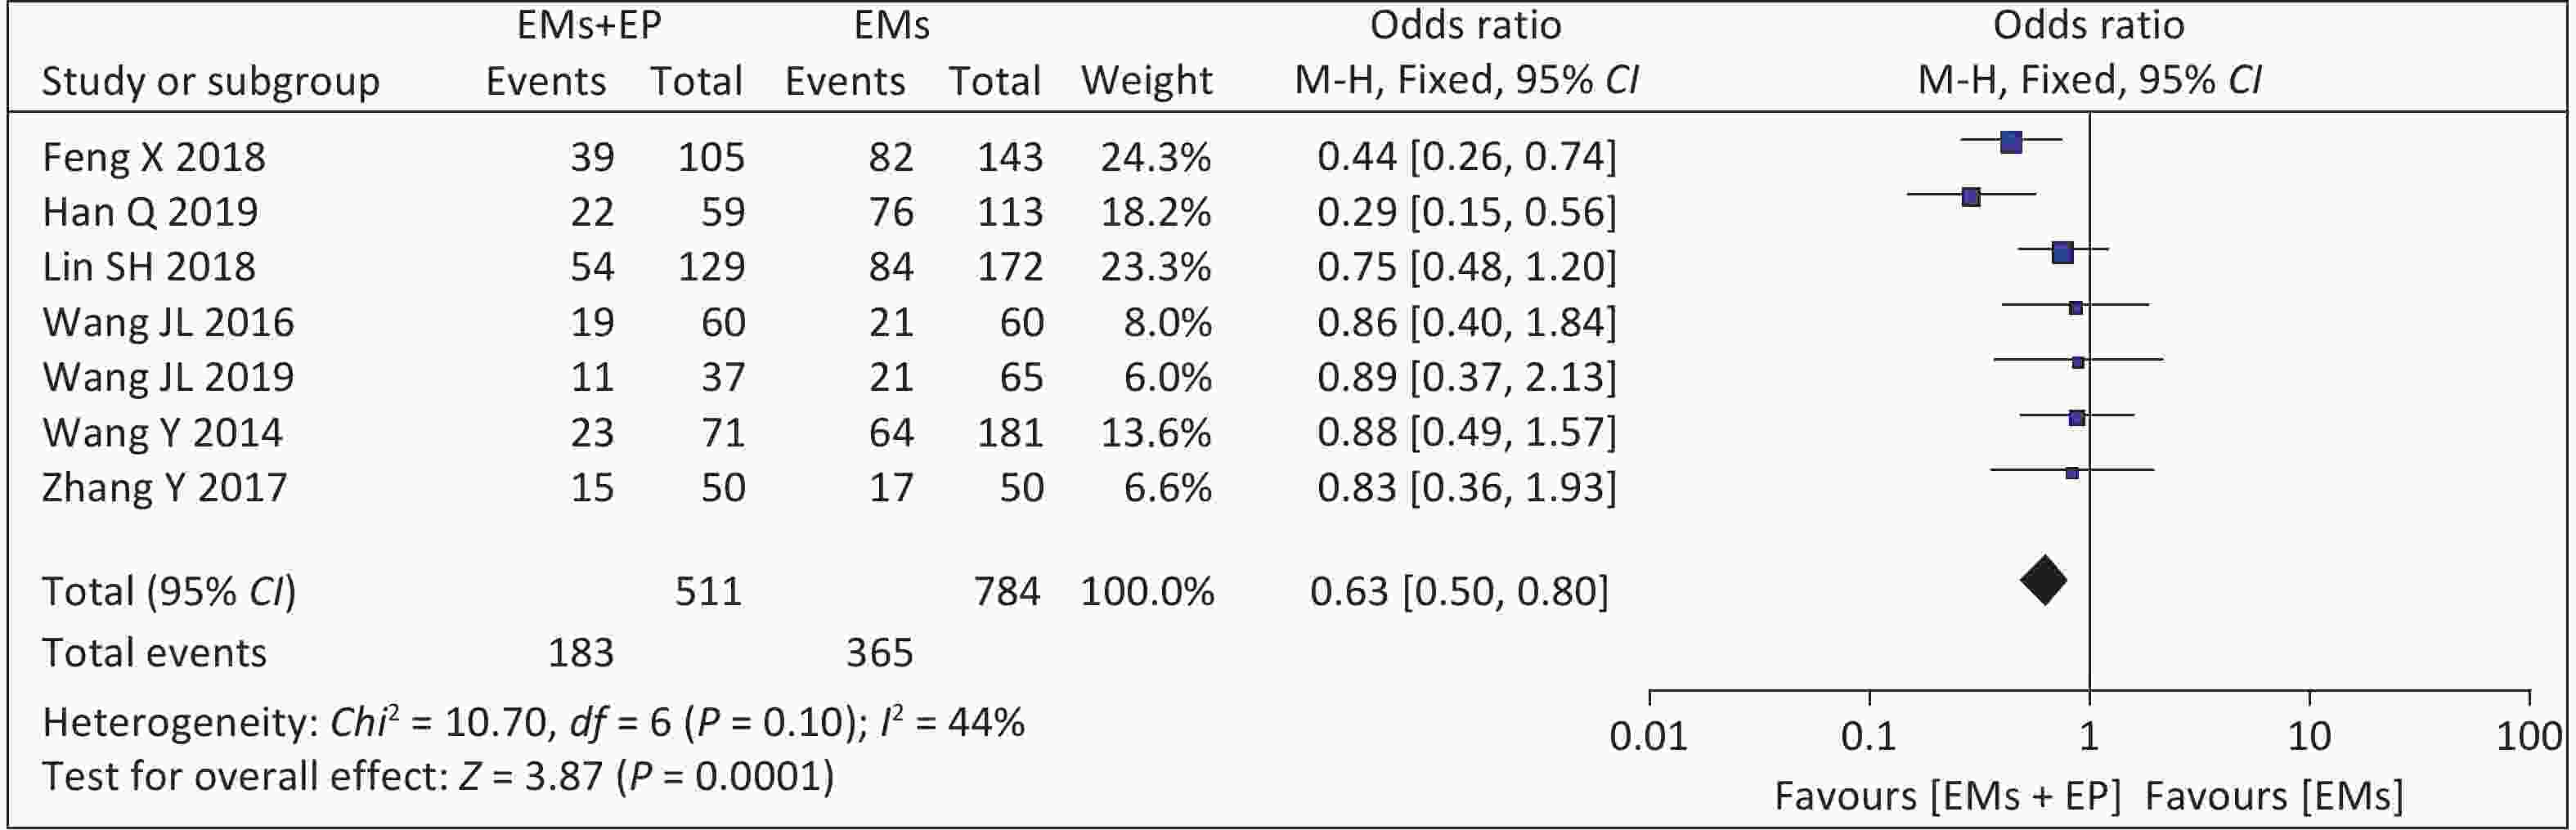This screenshot has width=2576, height=830.
Task: Click the Wang JL 2016 square marker
Action: (x=2076, y=308)
